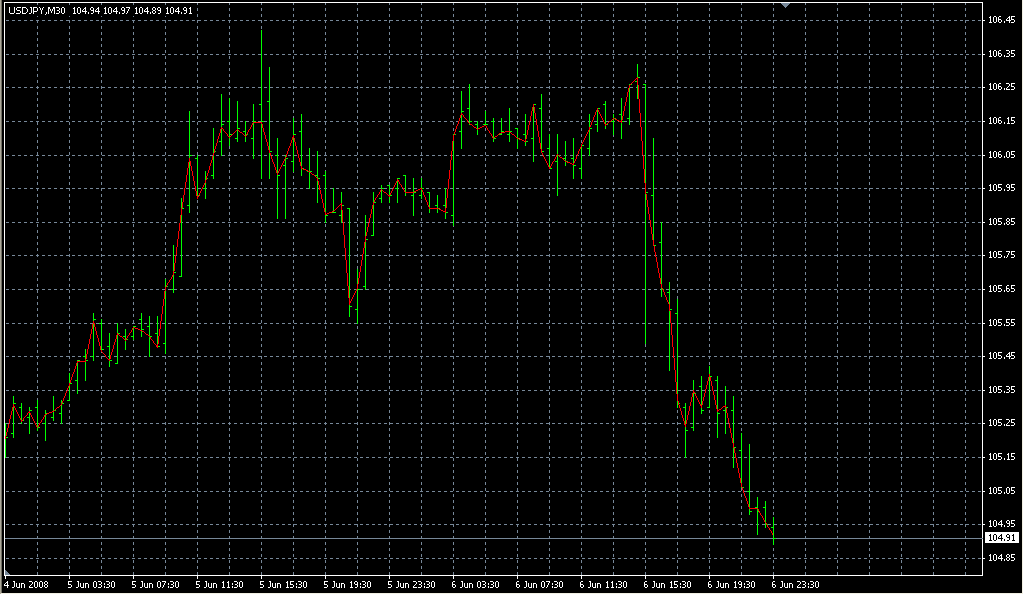Click the 105.55 price scale label
1024x594 pixels.
click(1001, 323)
